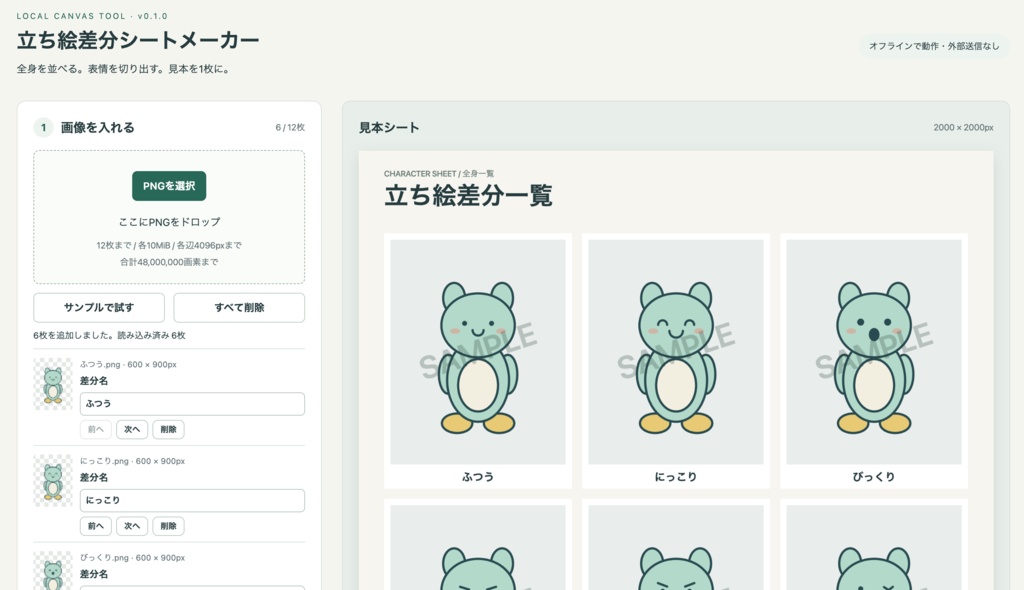Click the にっこり character card in sheet
This screenshot has width=1024, height=590.
pyautogui.click(x=676, y=361)
